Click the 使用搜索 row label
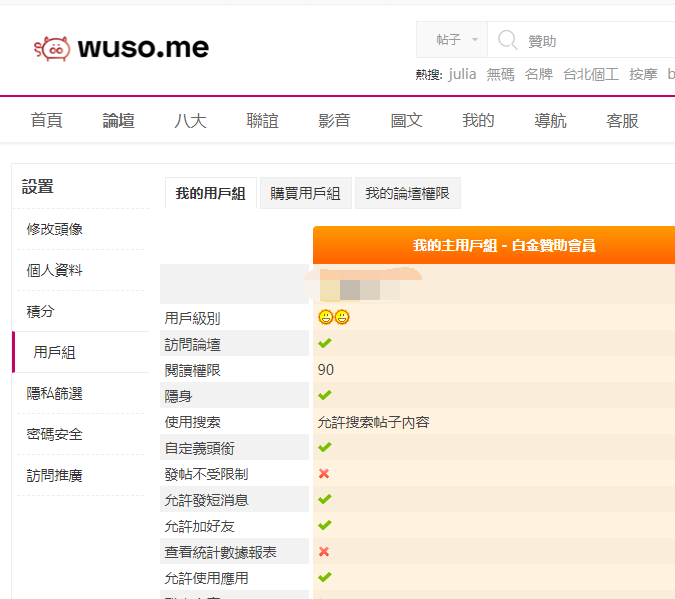The height and width of the screenshot is (599, 675). coord(192,422)
